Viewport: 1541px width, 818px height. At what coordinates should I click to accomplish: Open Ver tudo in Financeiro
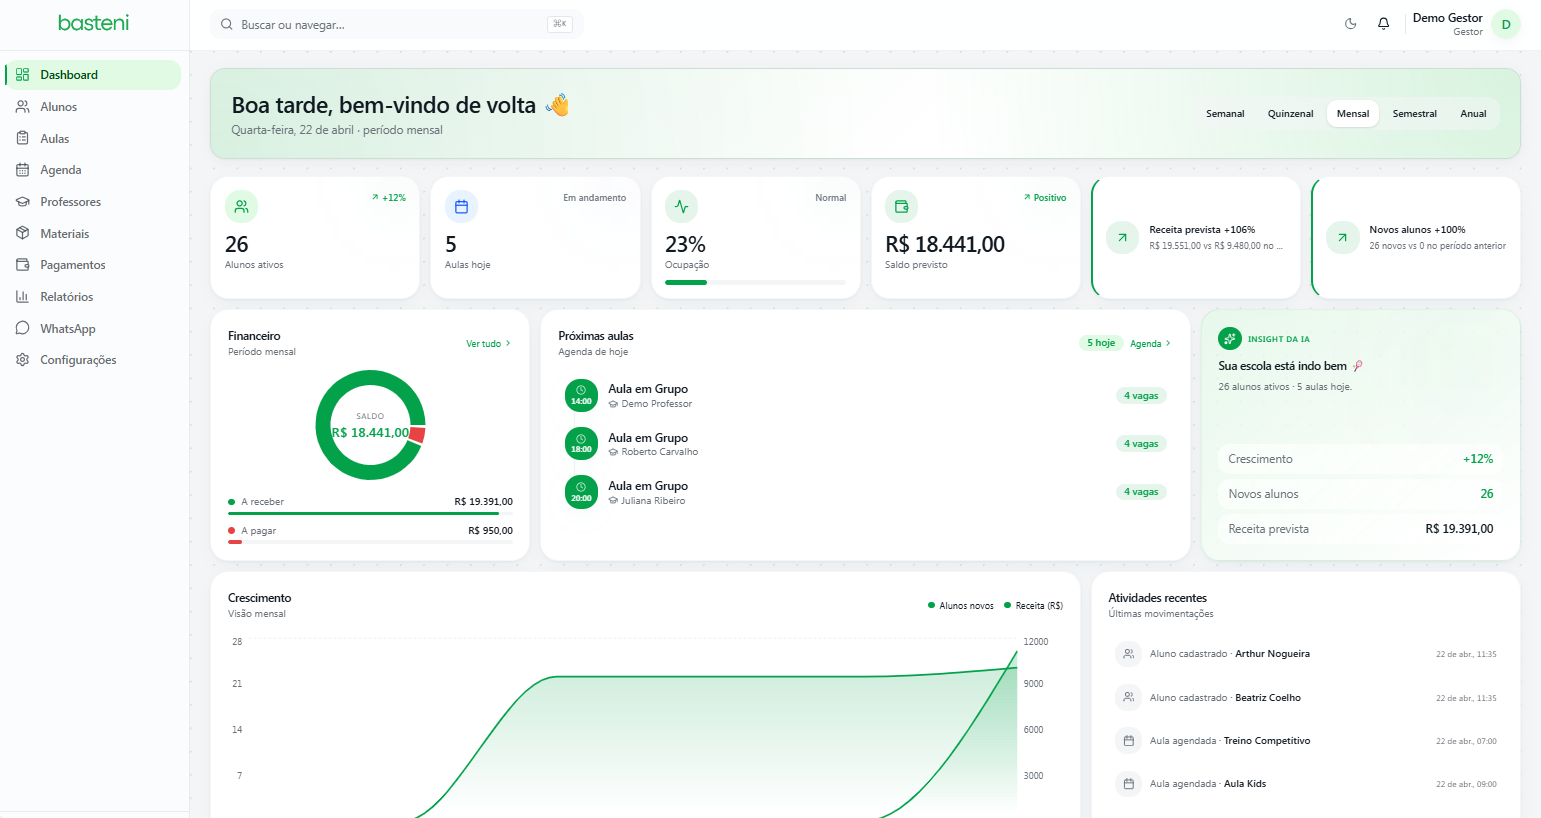[488, 344]
